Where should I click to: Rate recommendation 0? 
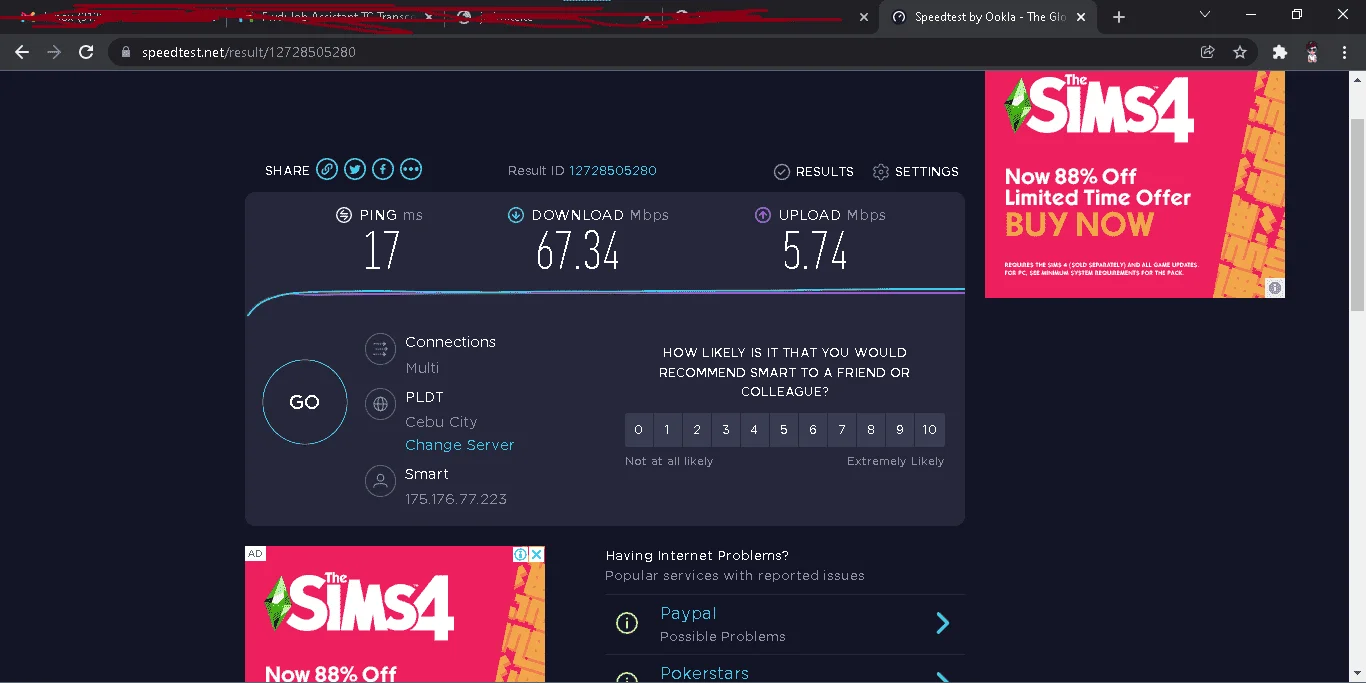point(639,430)
